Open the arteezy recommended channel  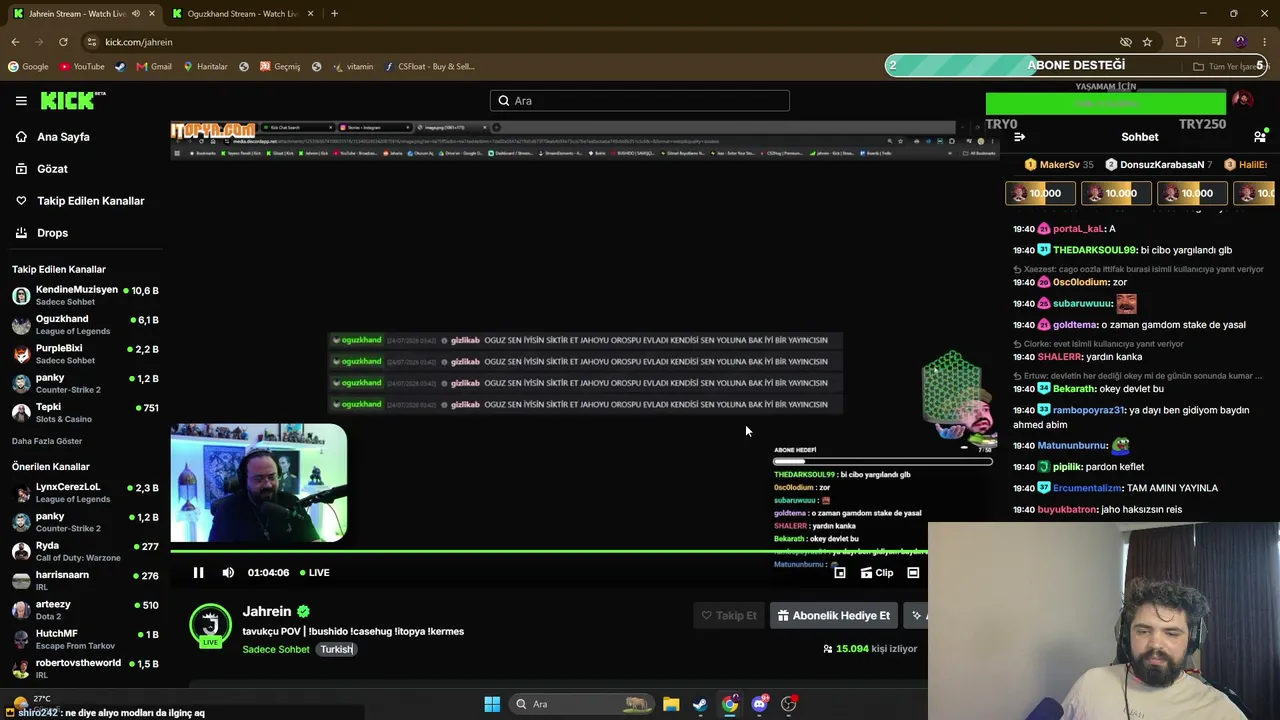[85, 610]
